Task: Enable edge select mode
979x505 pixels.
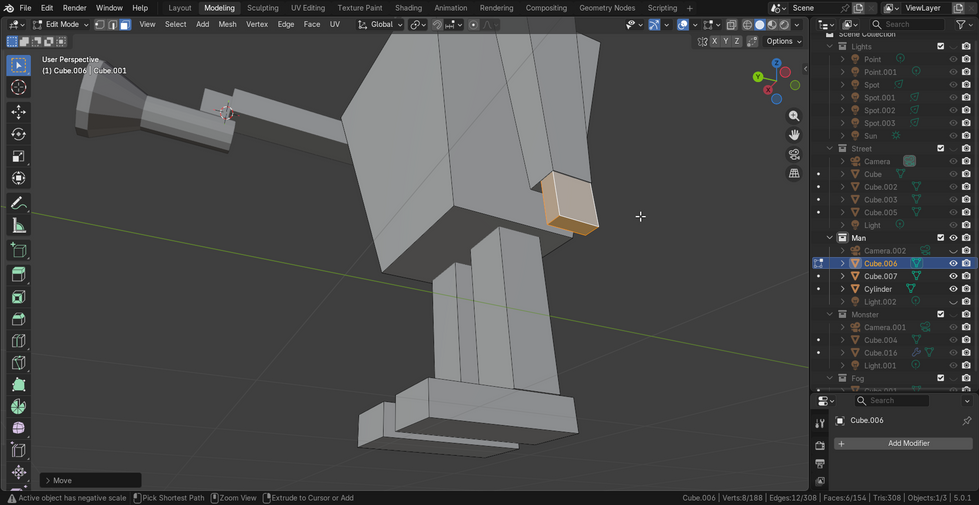Action: coord(112,24)
